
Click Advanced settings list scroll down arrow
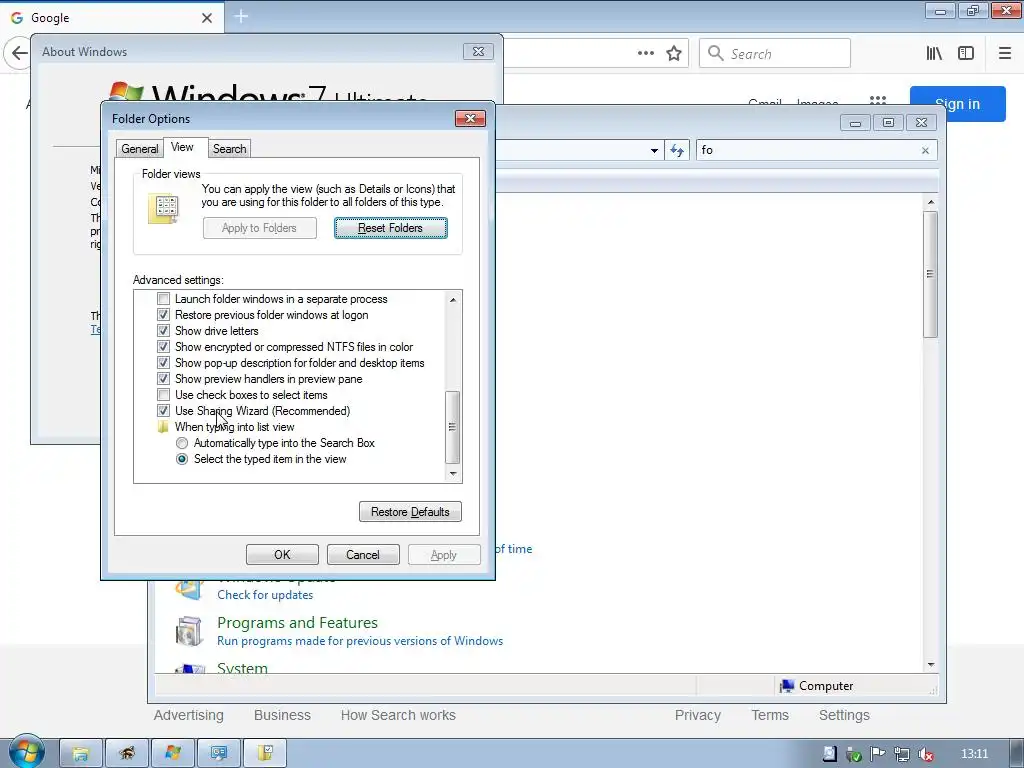[x=453, y=474]
